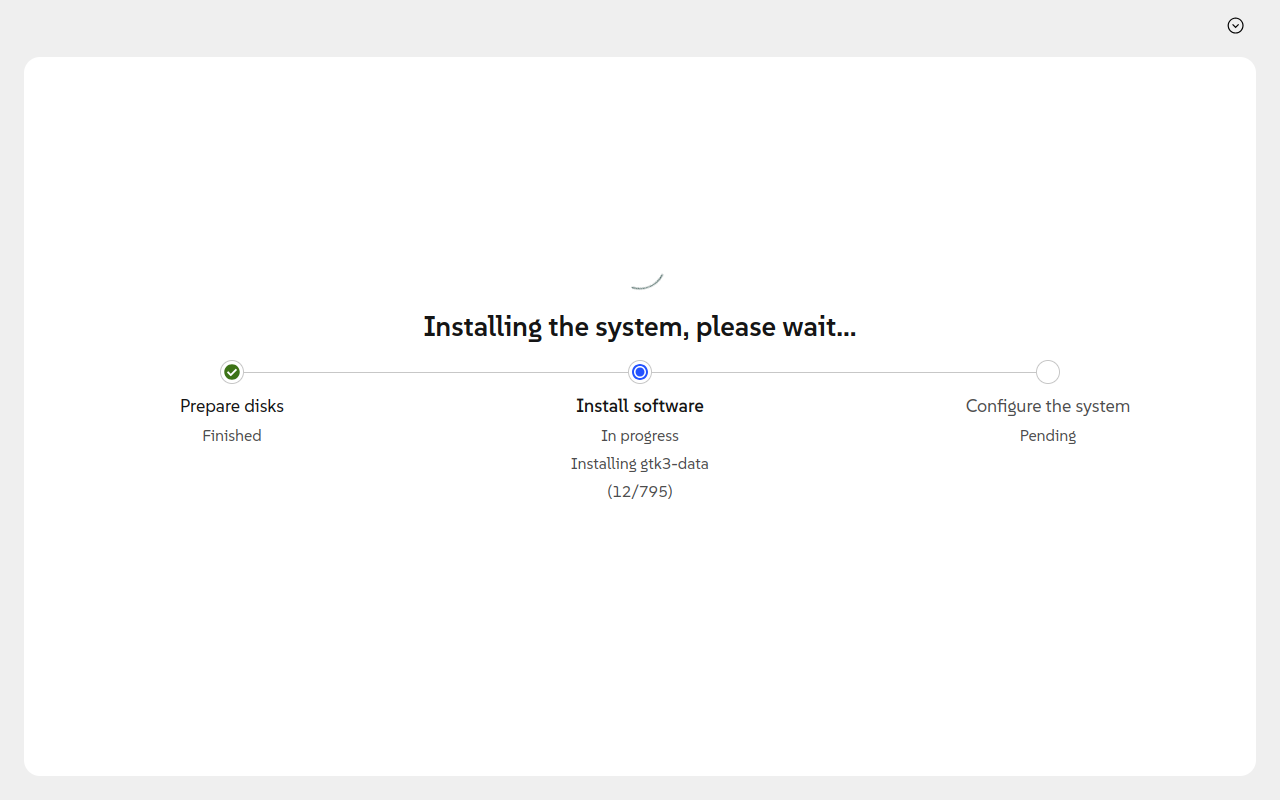Click the green checkmark step icon
The width and height of the screenshot is (1280, 800).
232,372
